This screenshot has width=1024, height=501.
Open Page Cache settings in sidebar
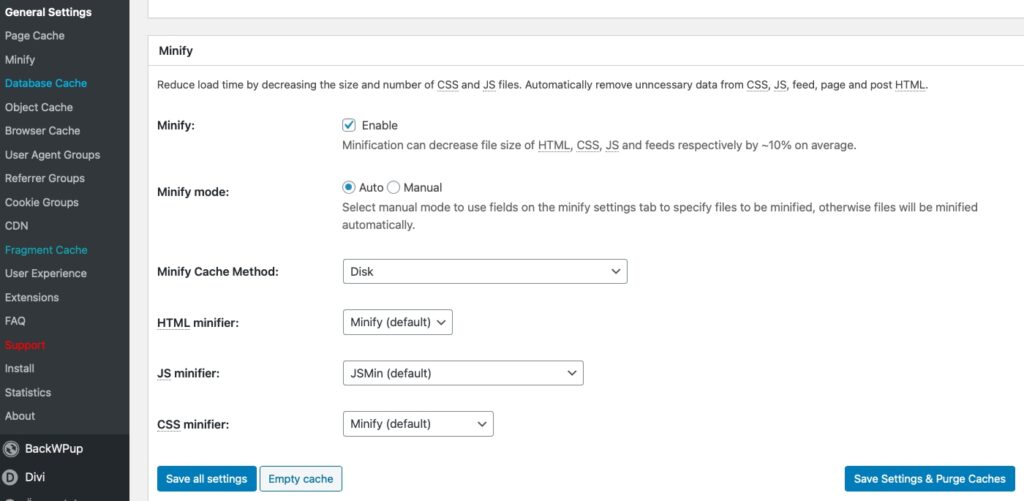coord(35,36)
